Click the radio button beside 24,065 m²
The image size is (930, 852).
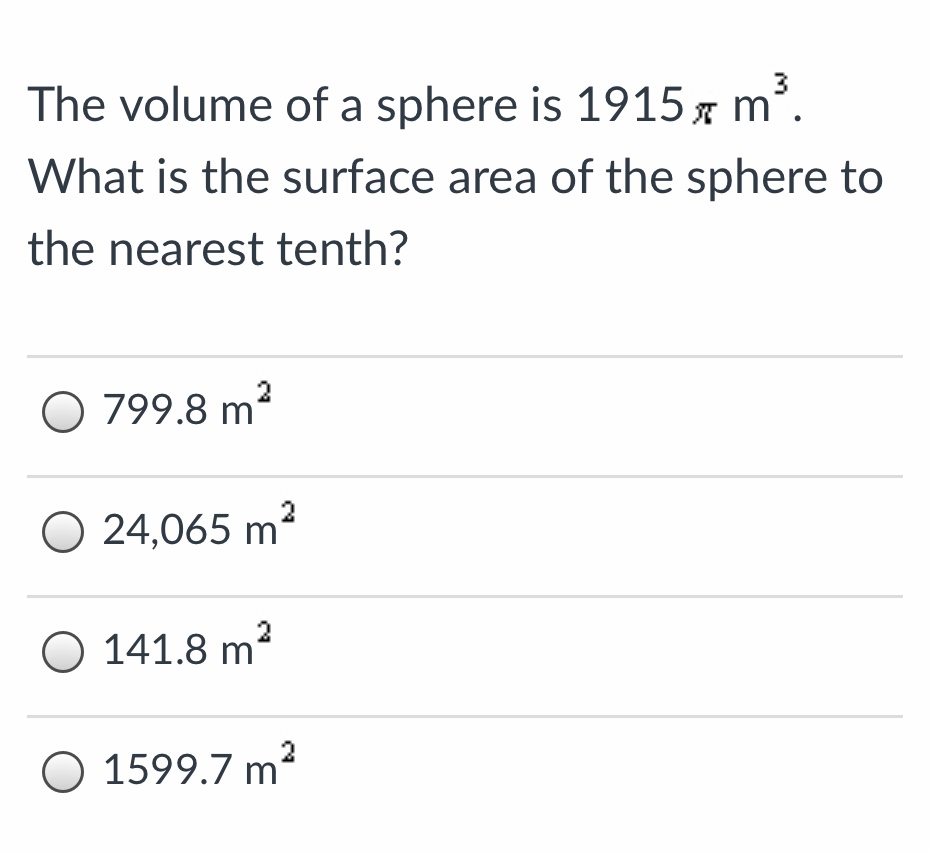tap(63, 531)
